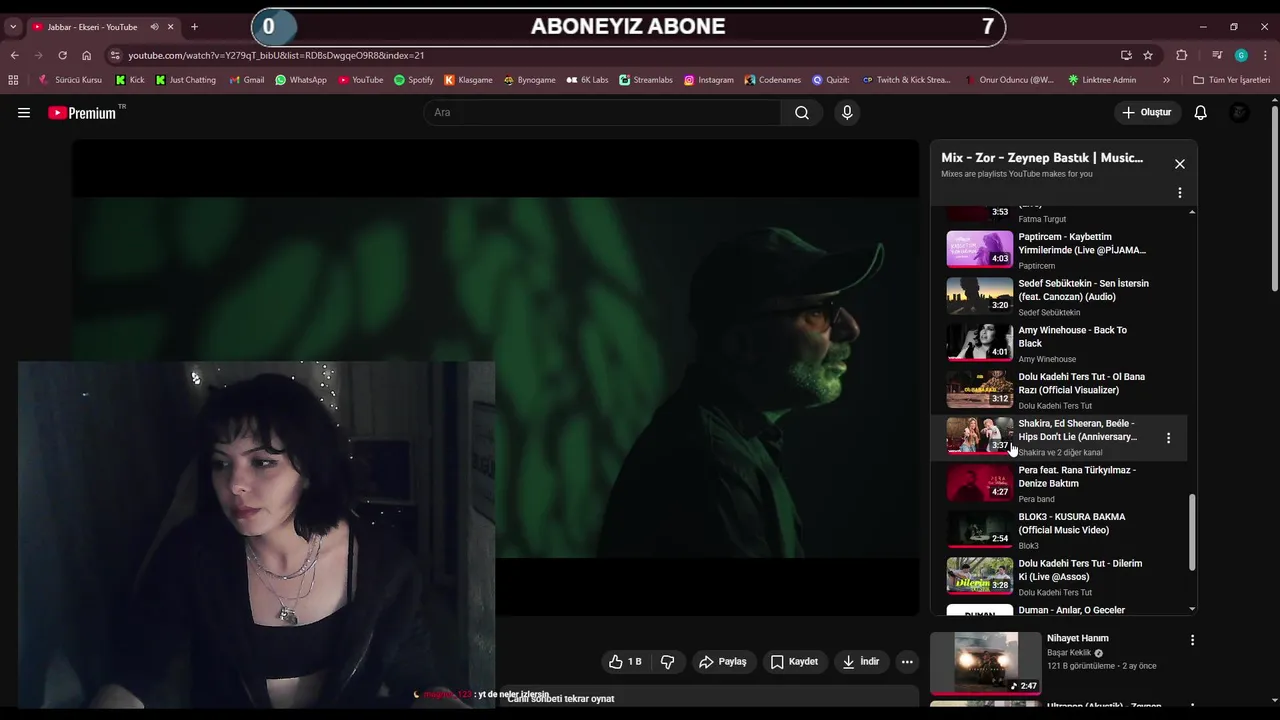The height and width of the screenshot is (720, 1280).
Task: Click the Oluştur create button
Action: pos(1146,113)
